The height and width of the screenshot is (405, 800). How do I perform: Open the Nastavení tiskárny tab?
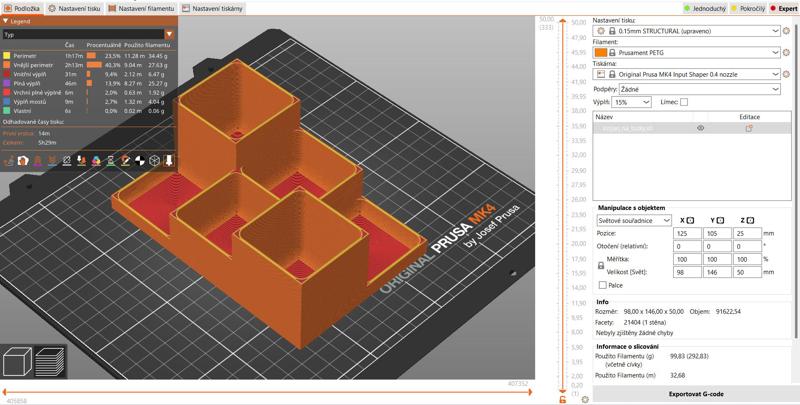click(213, 8)
